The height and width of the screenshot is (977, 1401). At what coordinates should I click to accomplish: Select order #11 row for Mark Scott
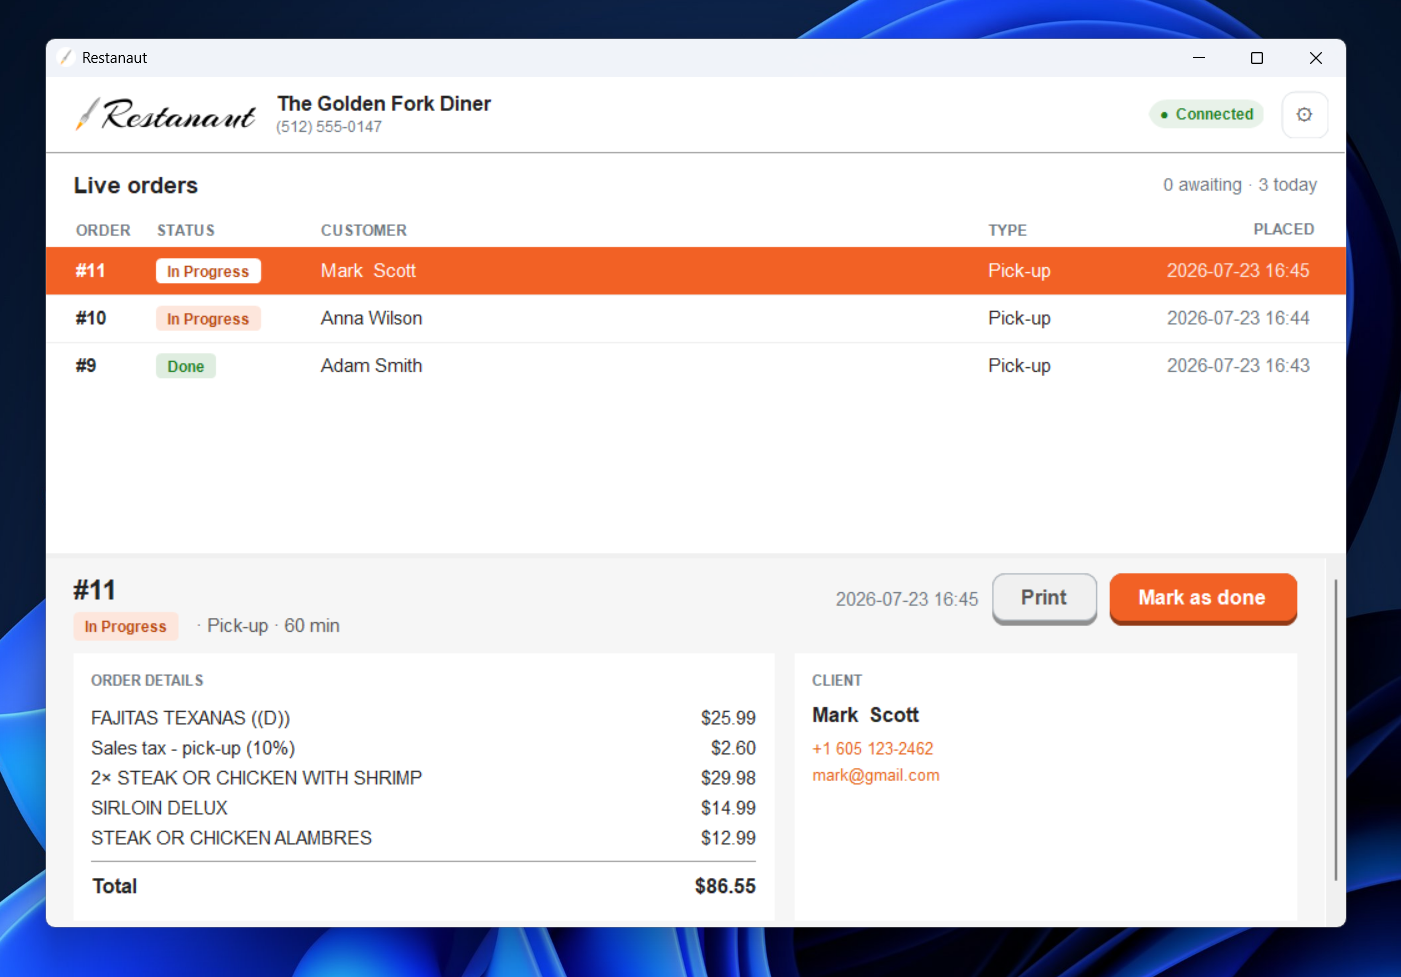(x=695, y=271)
